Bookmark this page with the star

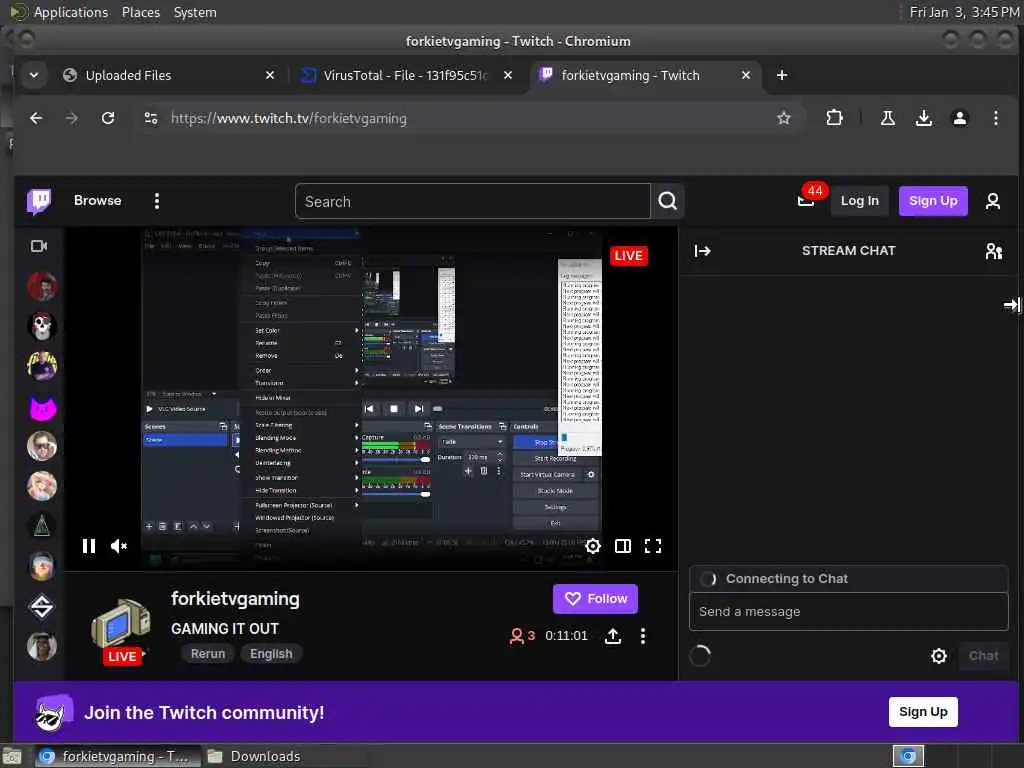point(784,118)
